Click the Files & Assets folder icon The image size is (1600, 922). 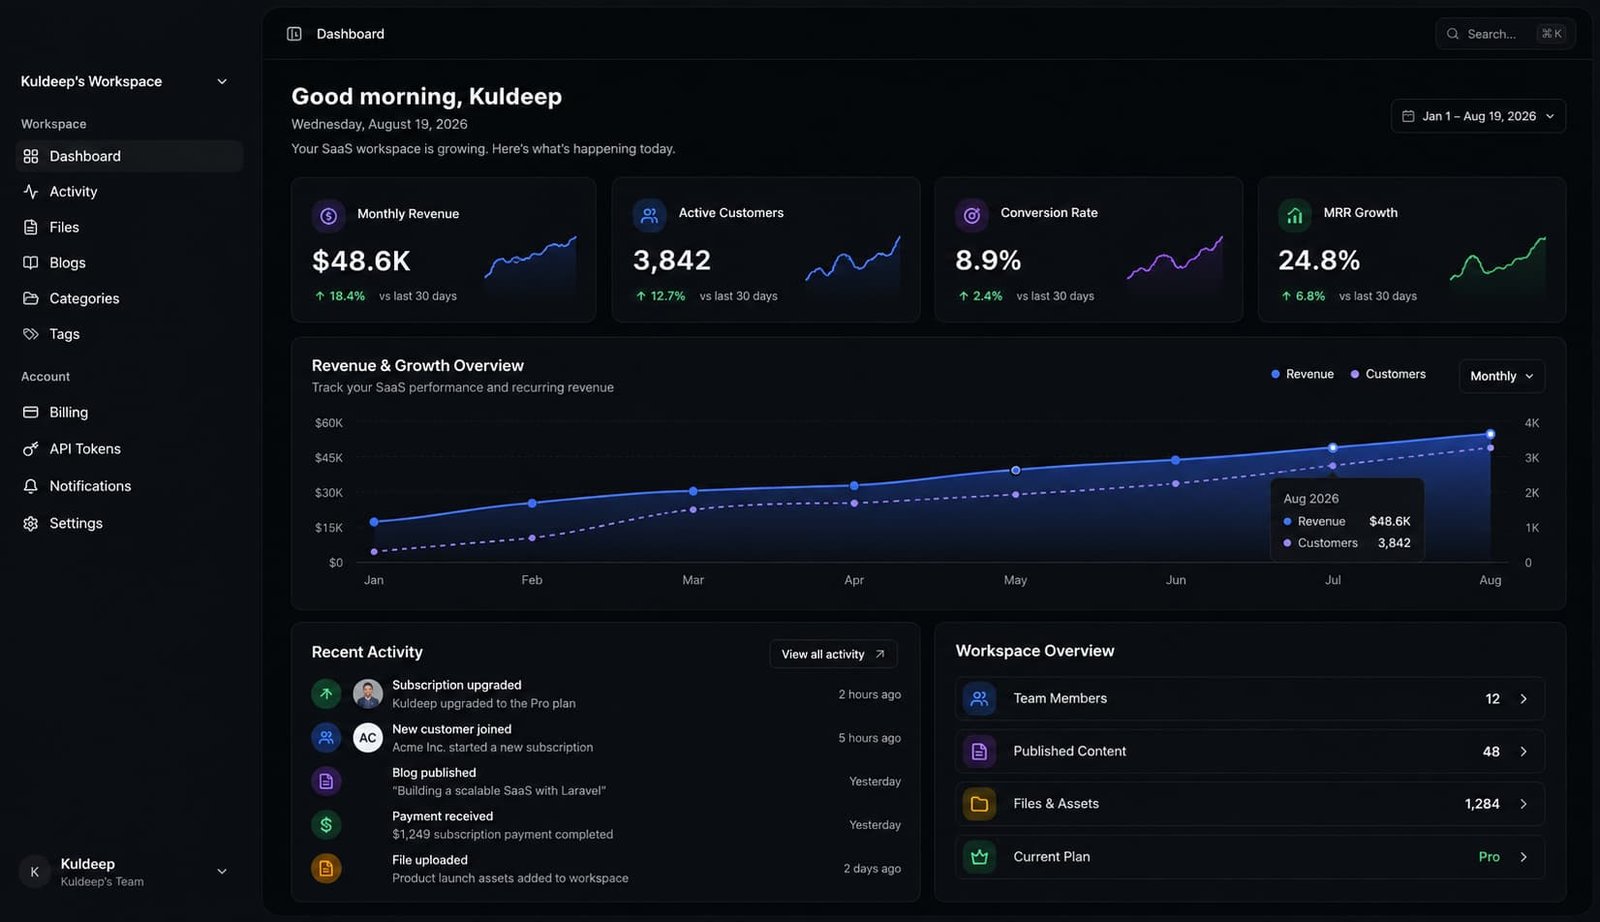click(x=979, y=804)
